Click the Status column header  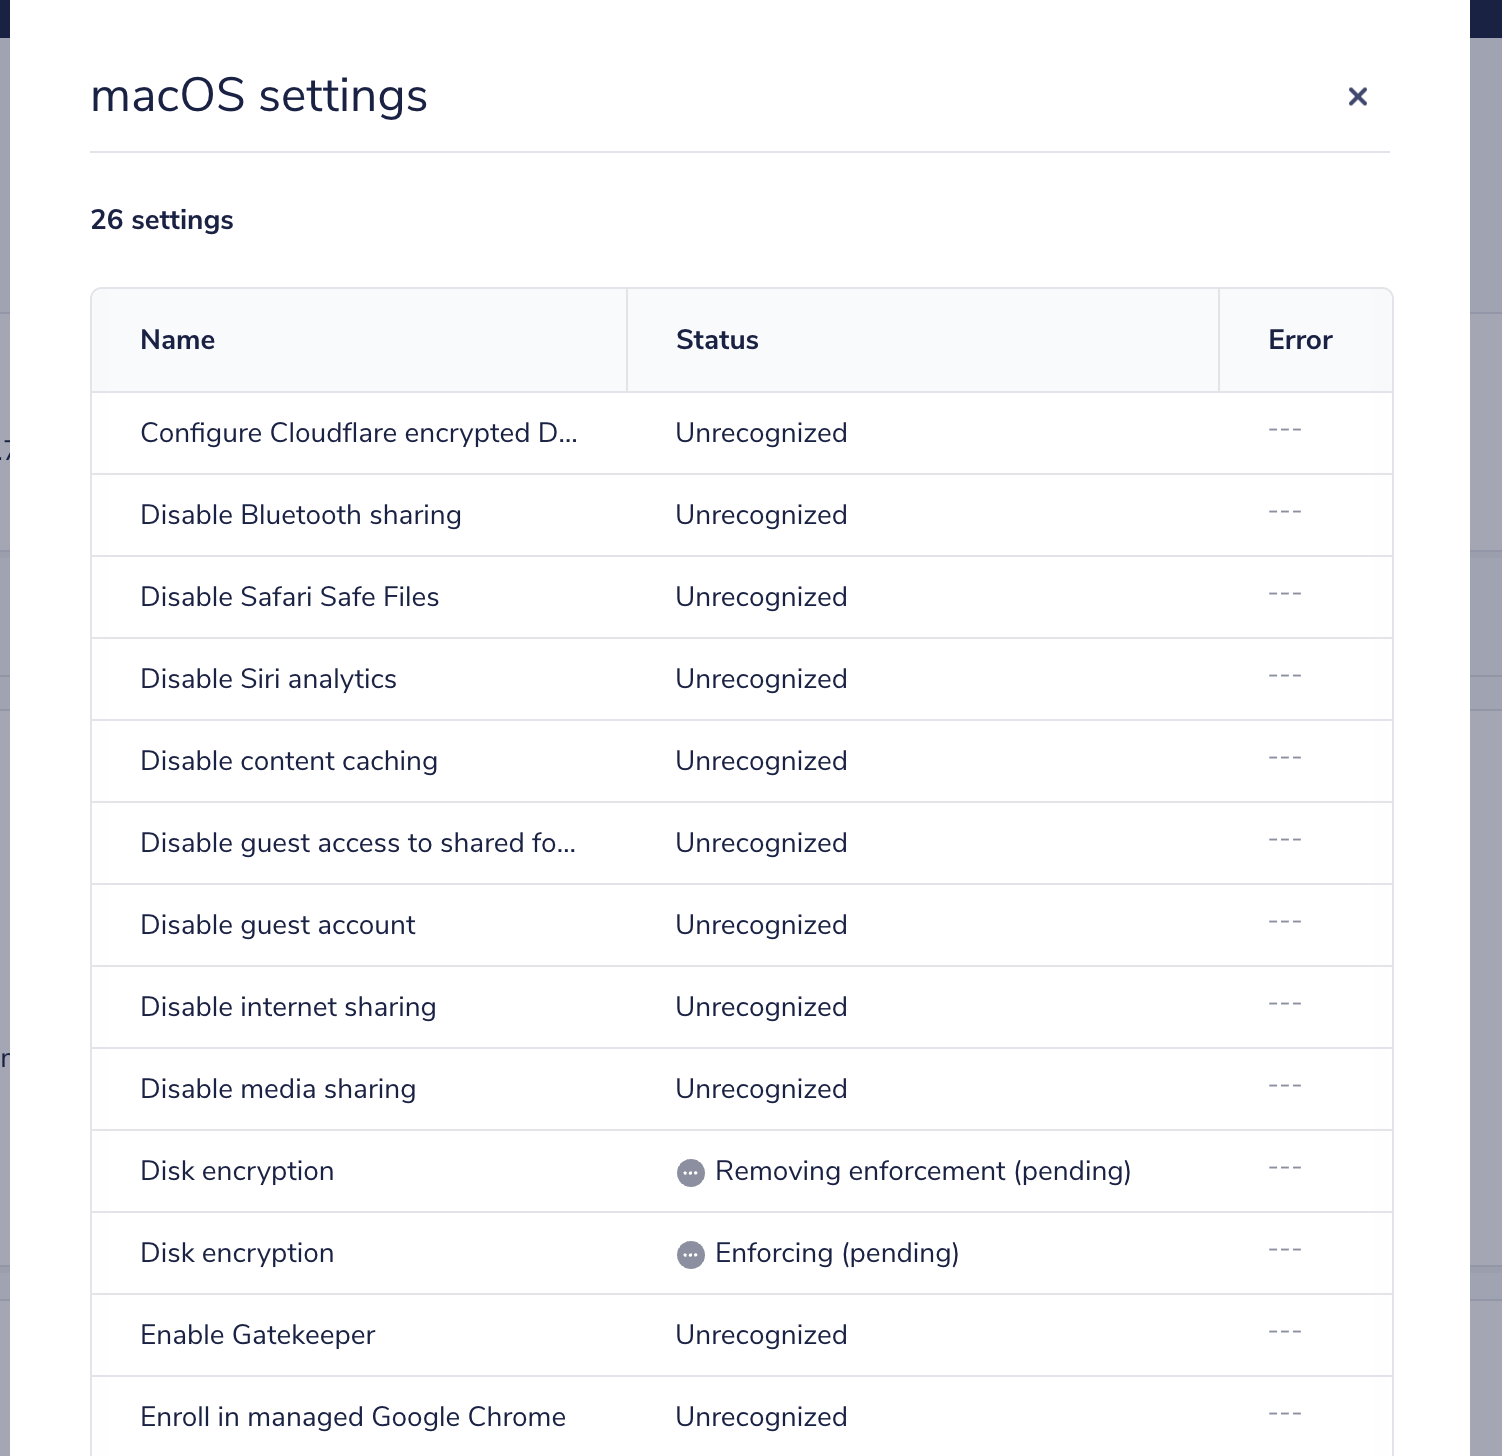[716, 340]
